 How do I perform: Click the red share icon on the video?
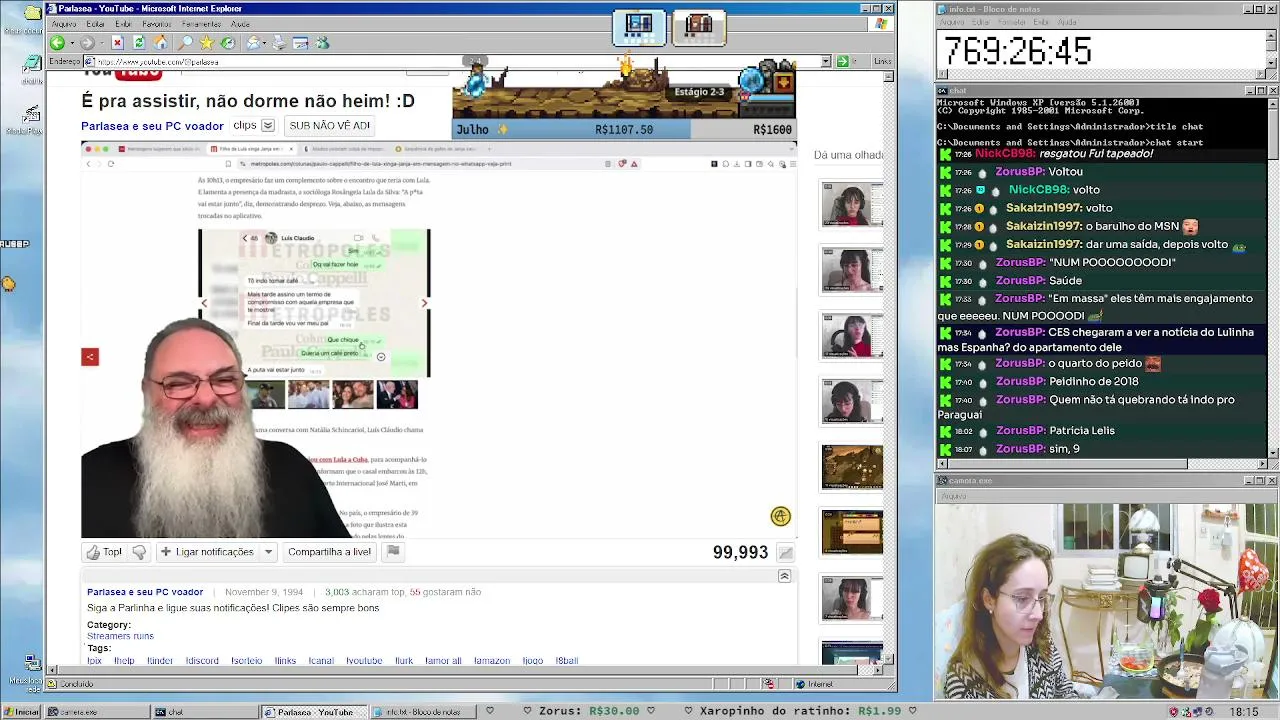90,357
